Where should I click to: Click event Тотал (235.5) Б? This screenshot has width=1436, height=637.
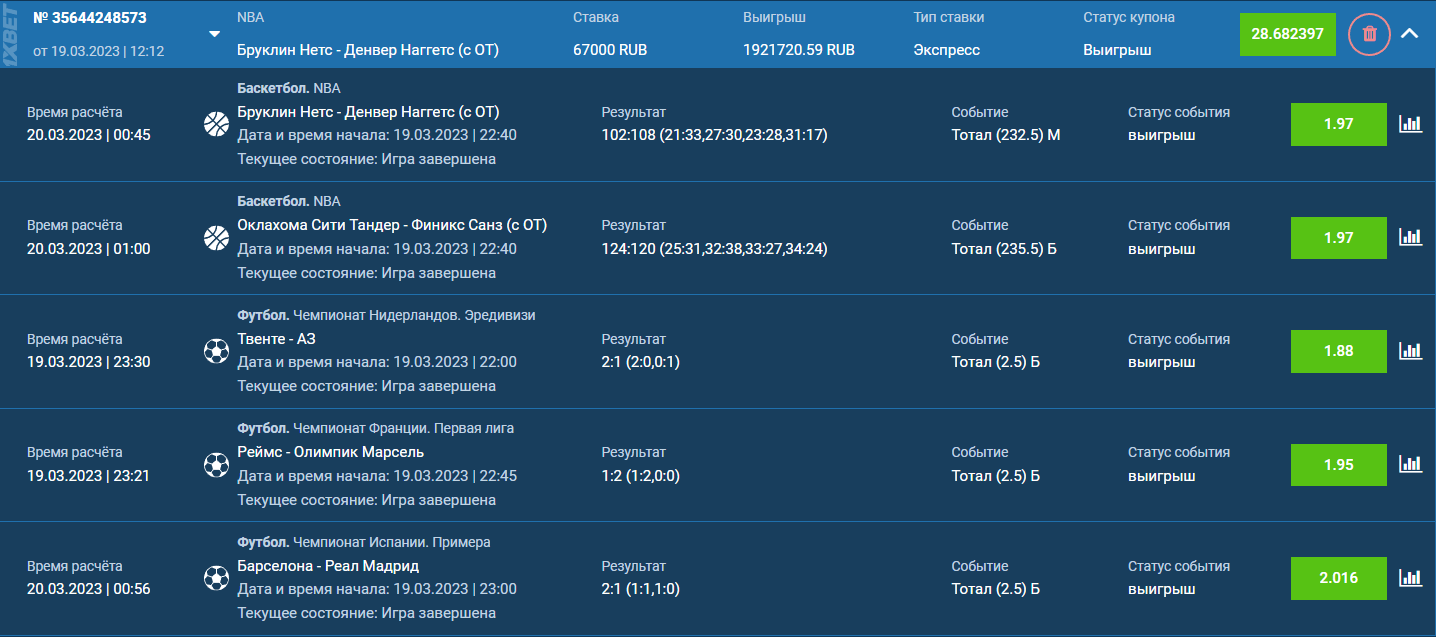click(1004, 248)
